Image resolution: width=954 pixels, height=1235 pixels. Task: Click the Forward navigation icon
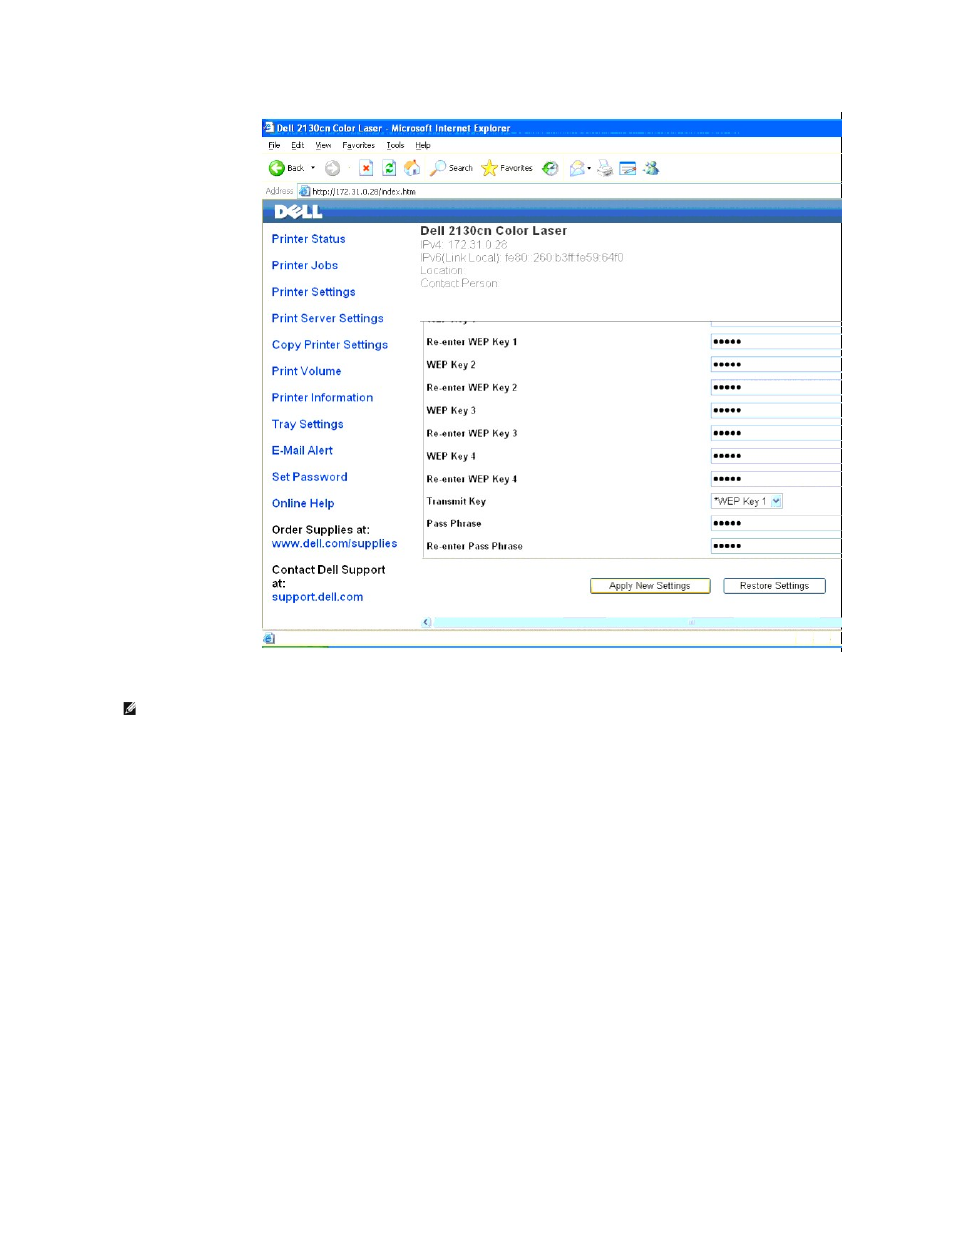(x=333, y=168)
